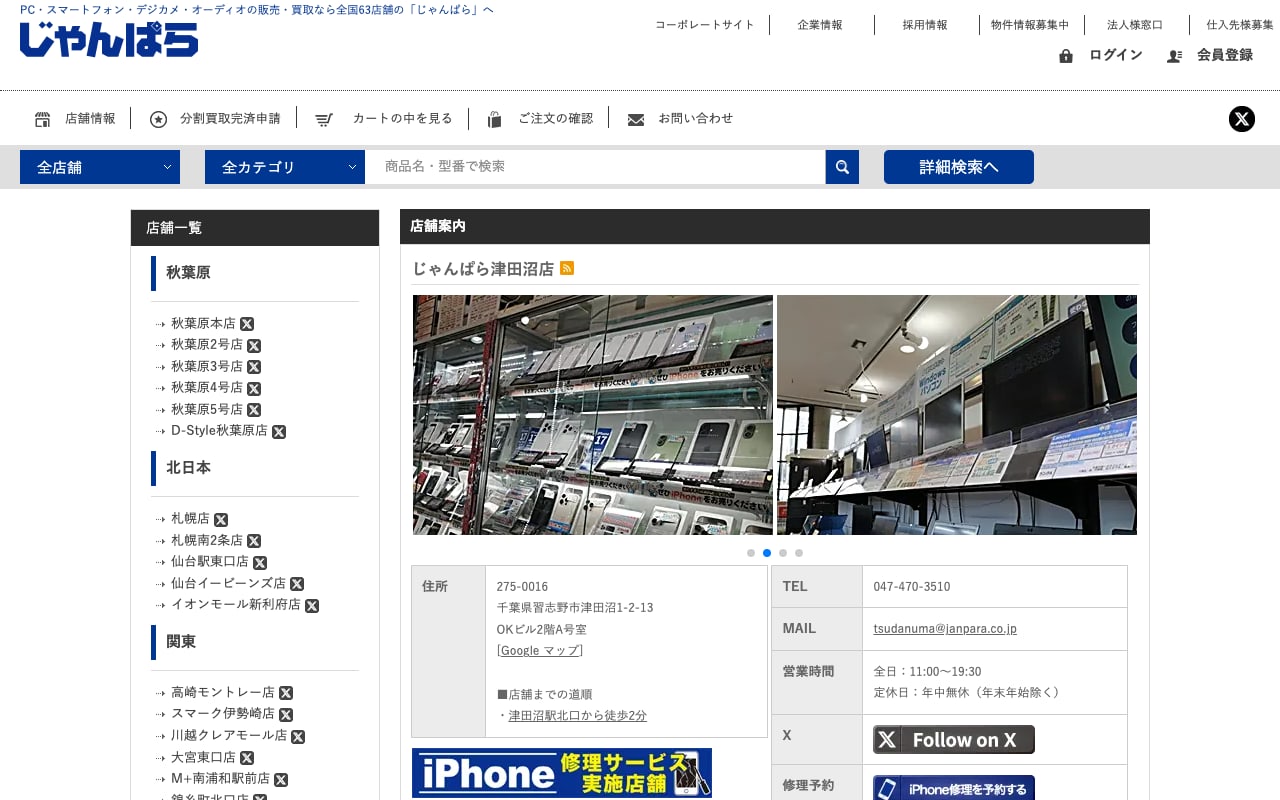Open 法人様窓口 in top menu
The height and width of the screenshot is (800, 1280).
point(1135,25)
